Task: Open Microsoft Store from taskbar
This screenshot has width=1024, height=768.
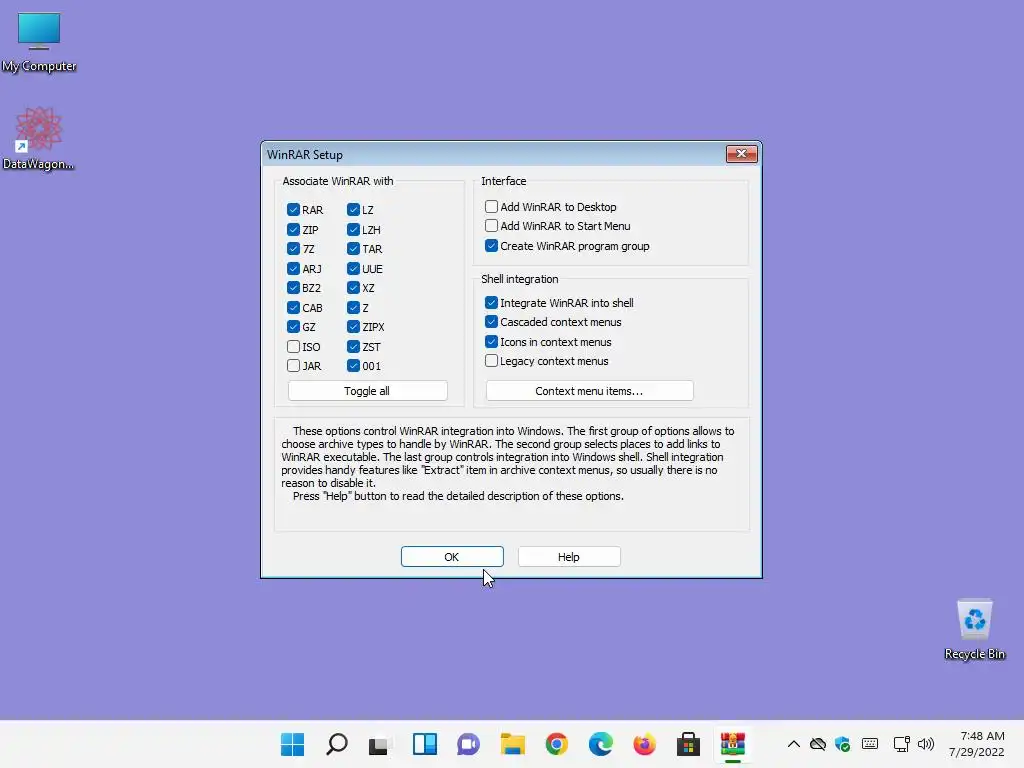Action: pos(688,744)
